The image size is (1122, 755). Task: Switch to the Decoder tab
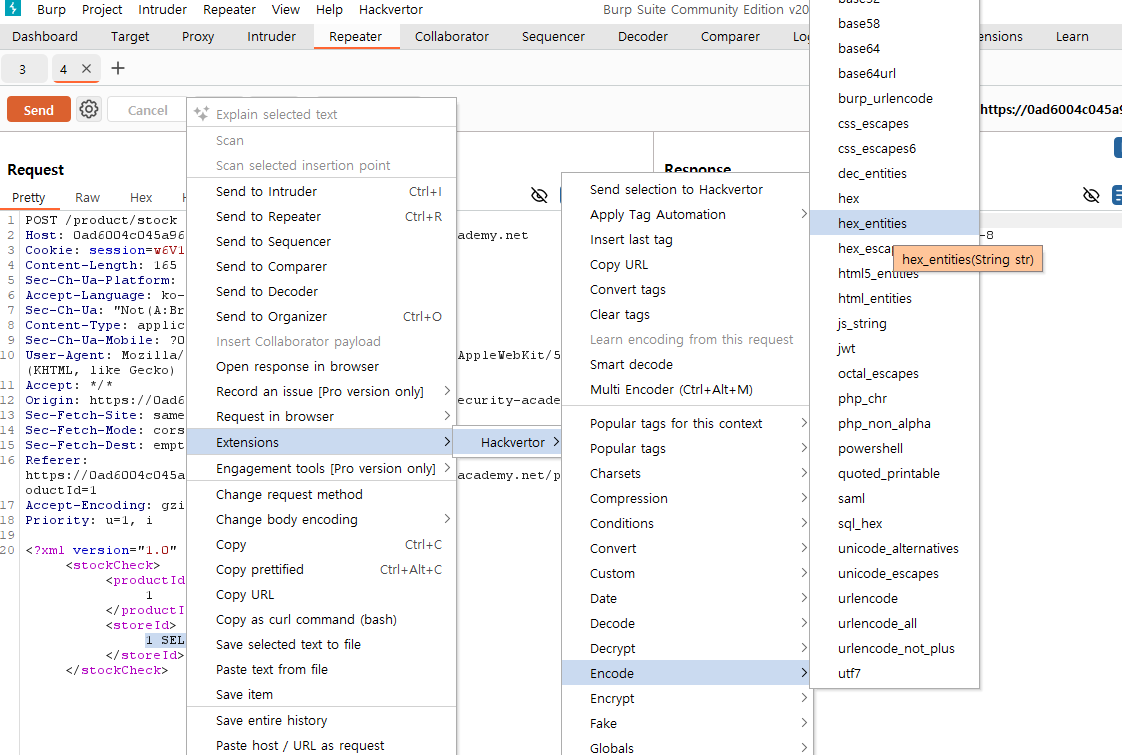coord(643,36)
